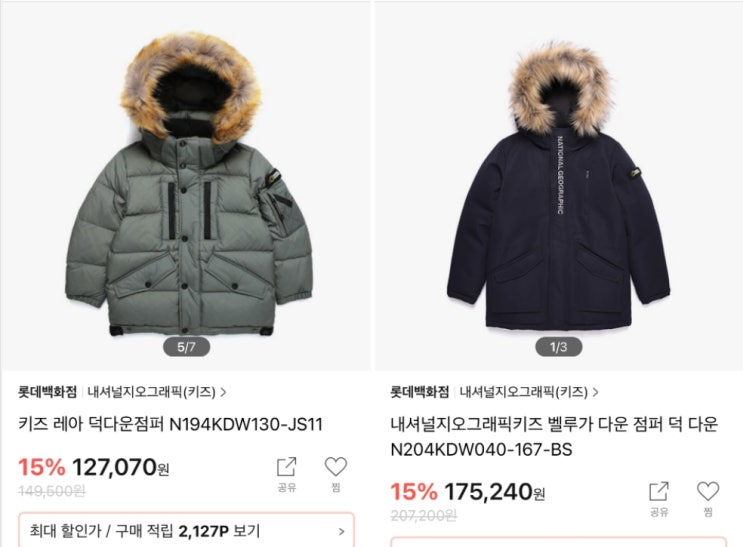
Task: Open 롯데백화점 store link under the green jacket
Action: click(47, 392)
